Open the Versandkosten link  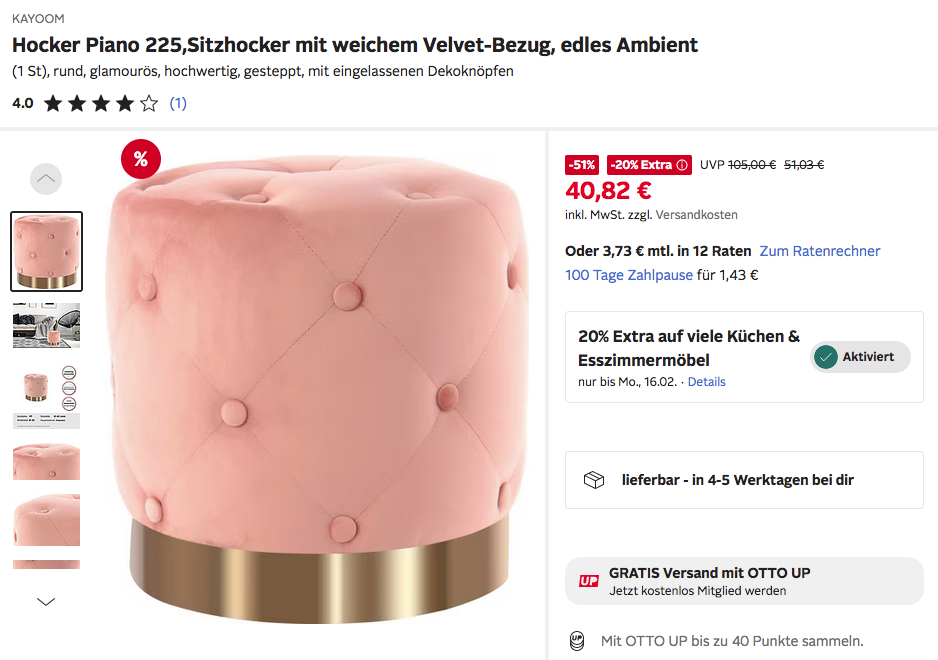click(696, 215)
